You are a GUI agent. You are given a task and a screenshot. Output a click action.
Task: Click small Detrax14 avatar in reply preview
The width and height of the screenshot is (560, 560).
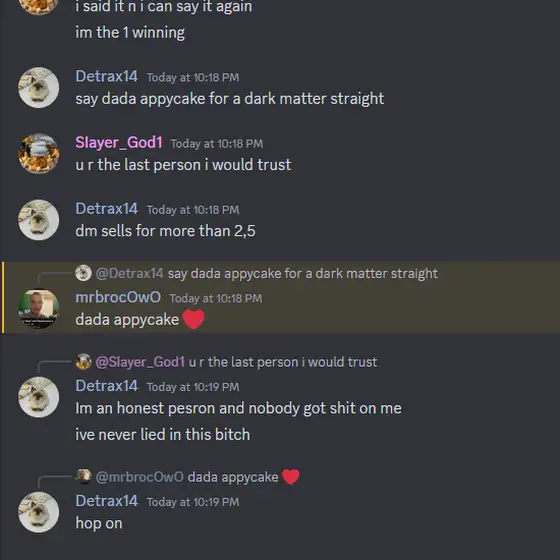tap(84, 273)
